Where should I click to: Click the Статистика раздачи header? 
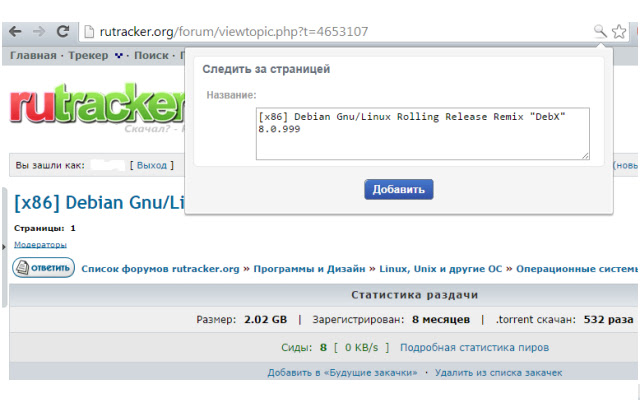point(414,295)
